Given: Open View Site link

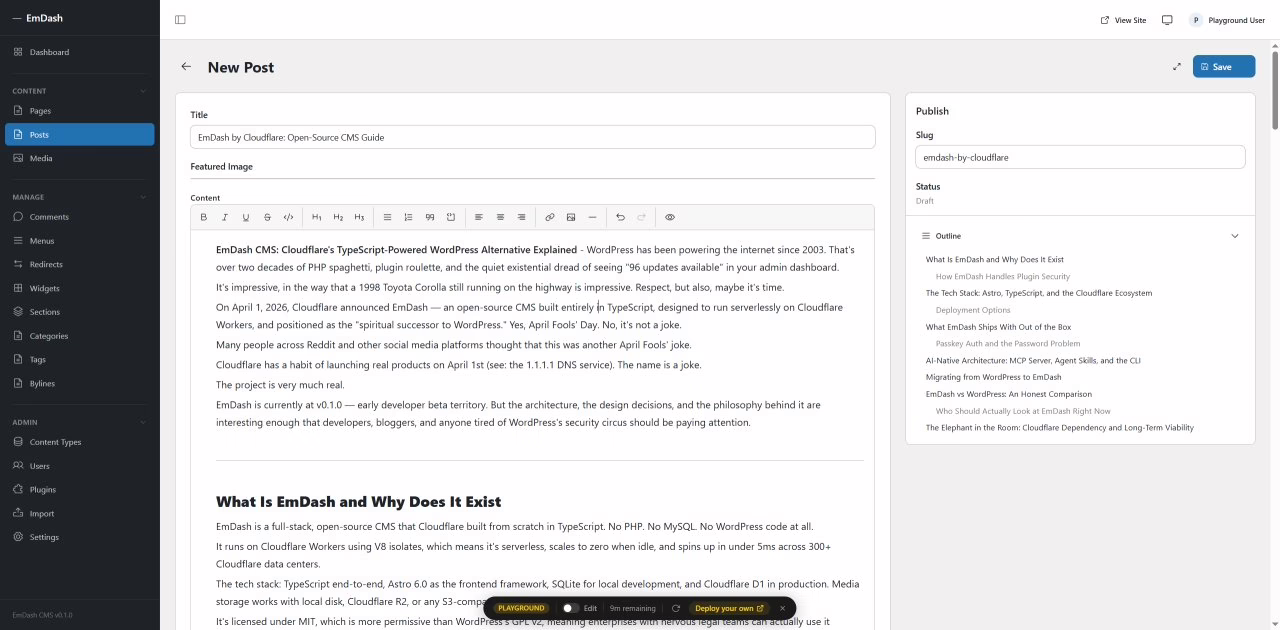Looking at the screenshot, I should point(1123,20).
